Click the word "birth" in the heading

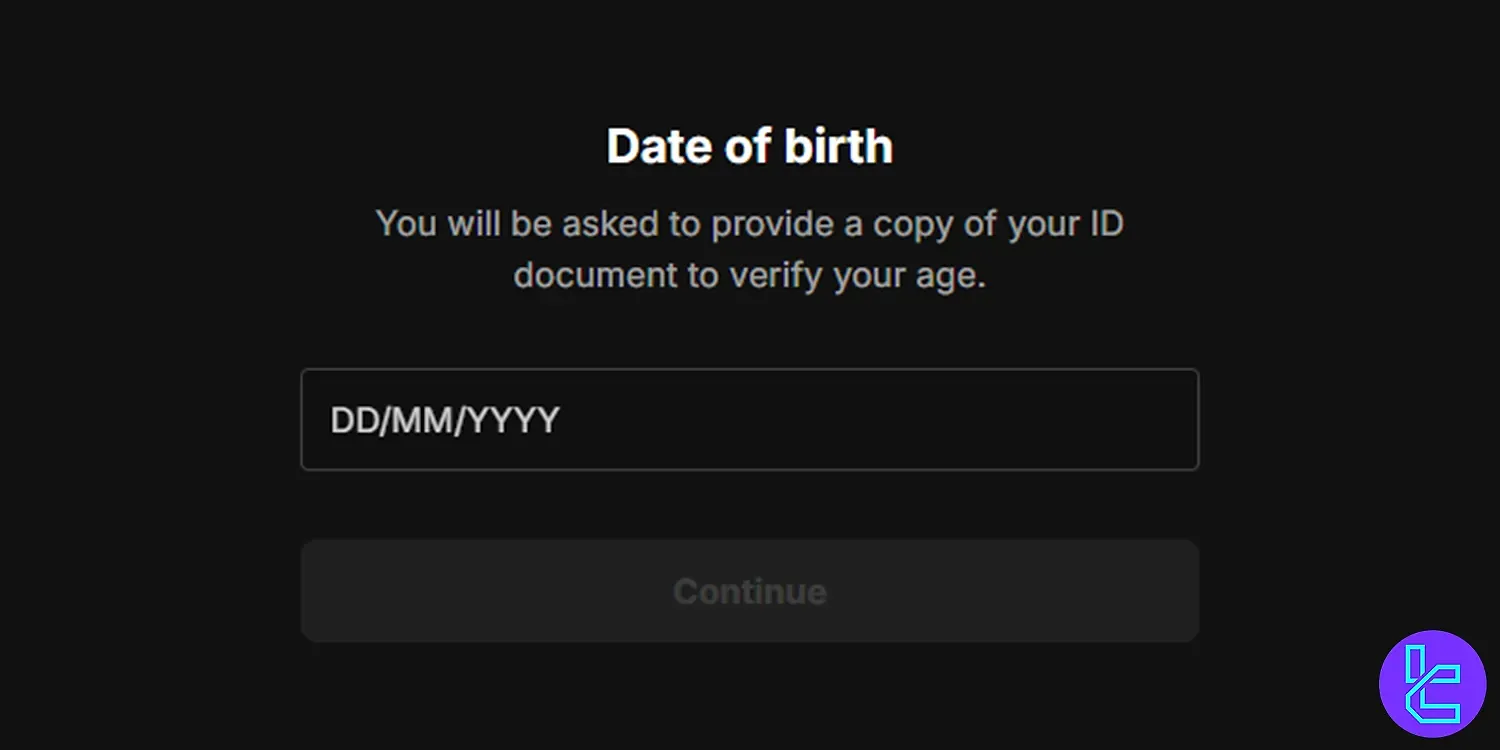point(838,146)
